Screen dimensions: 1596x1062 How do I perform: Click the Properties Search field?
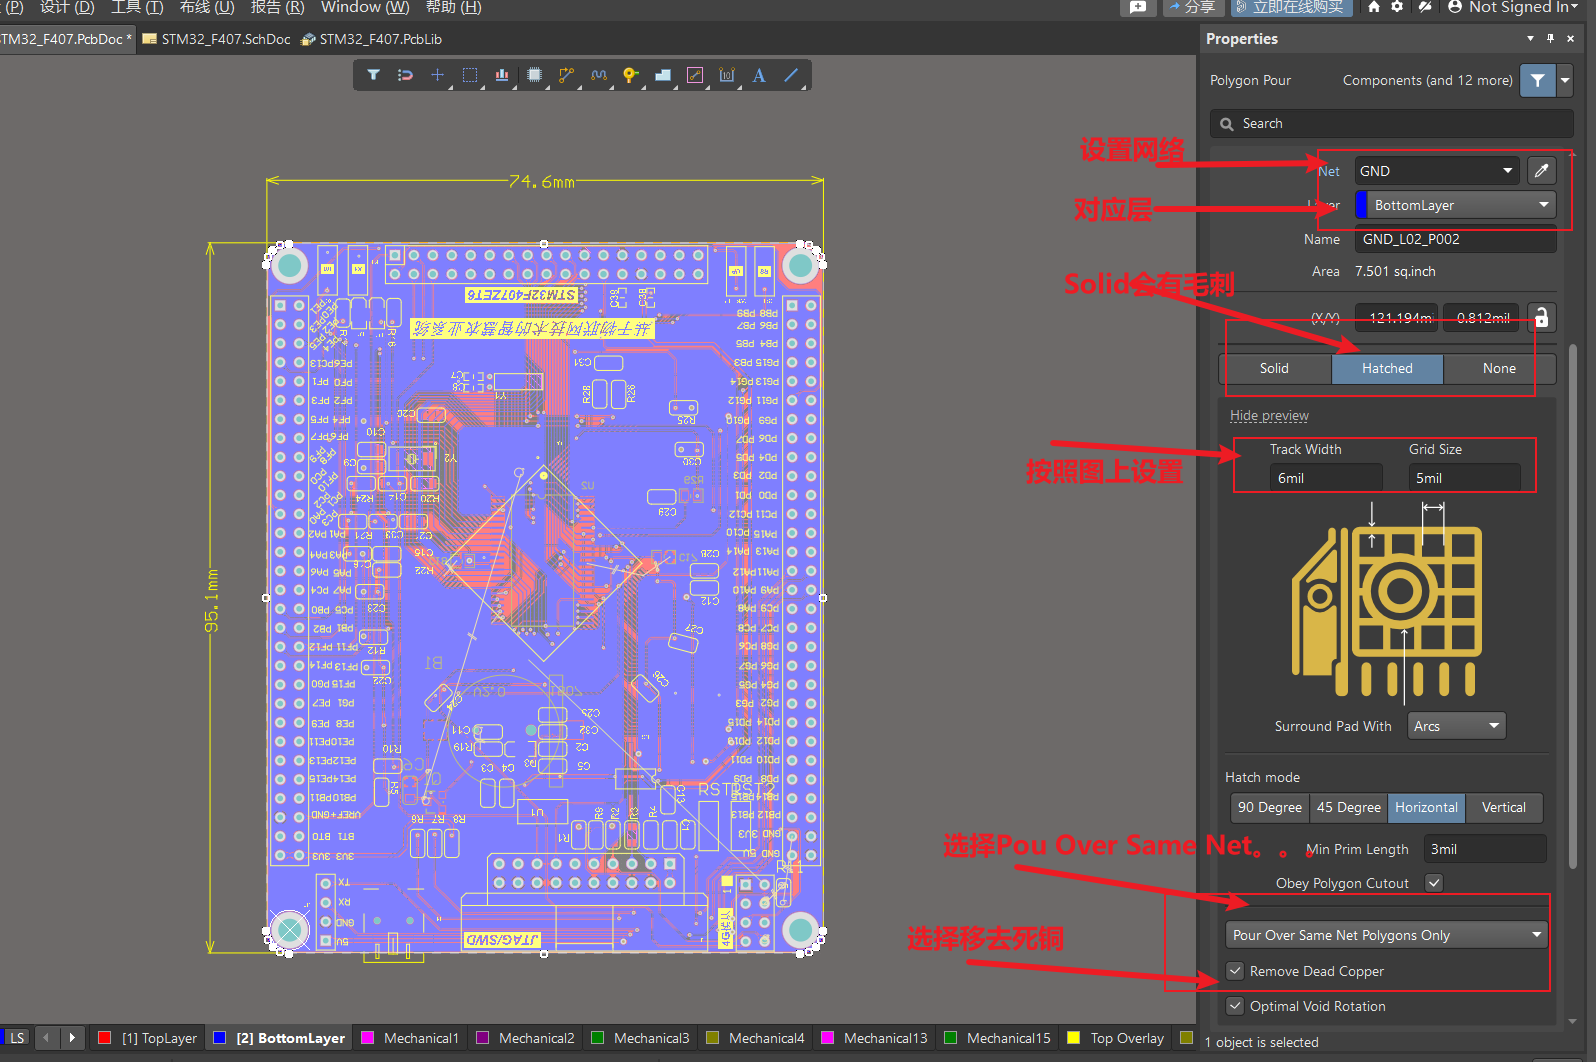coord(1392,123)
